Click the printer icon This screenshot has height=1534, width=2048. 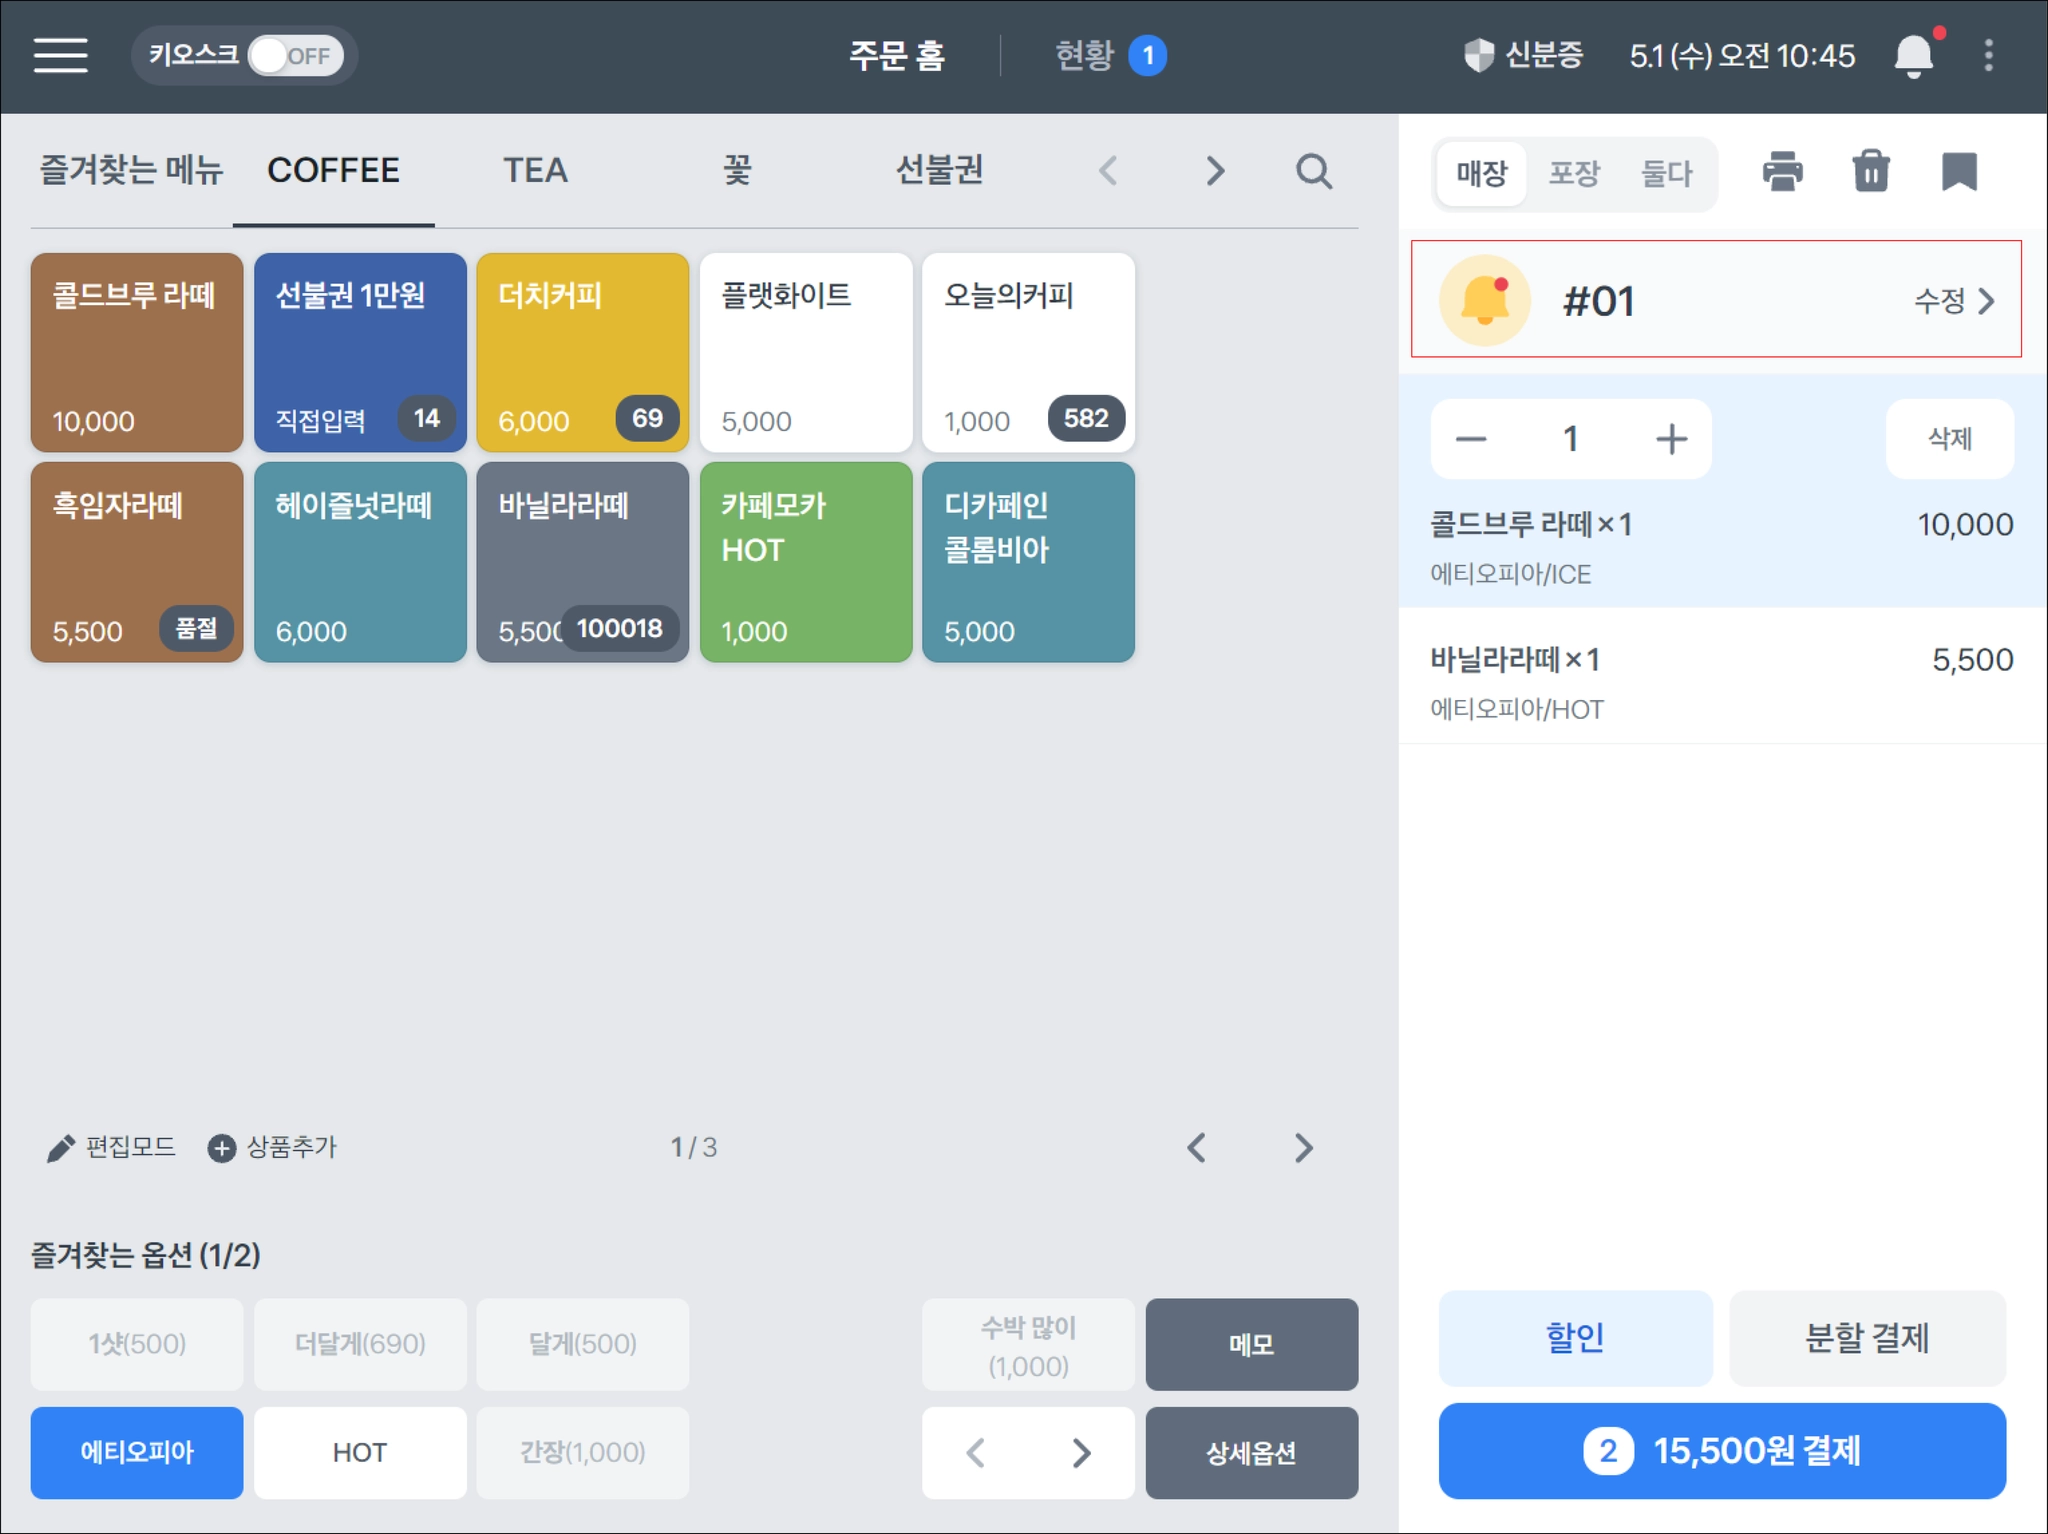tap(1782, 172)
